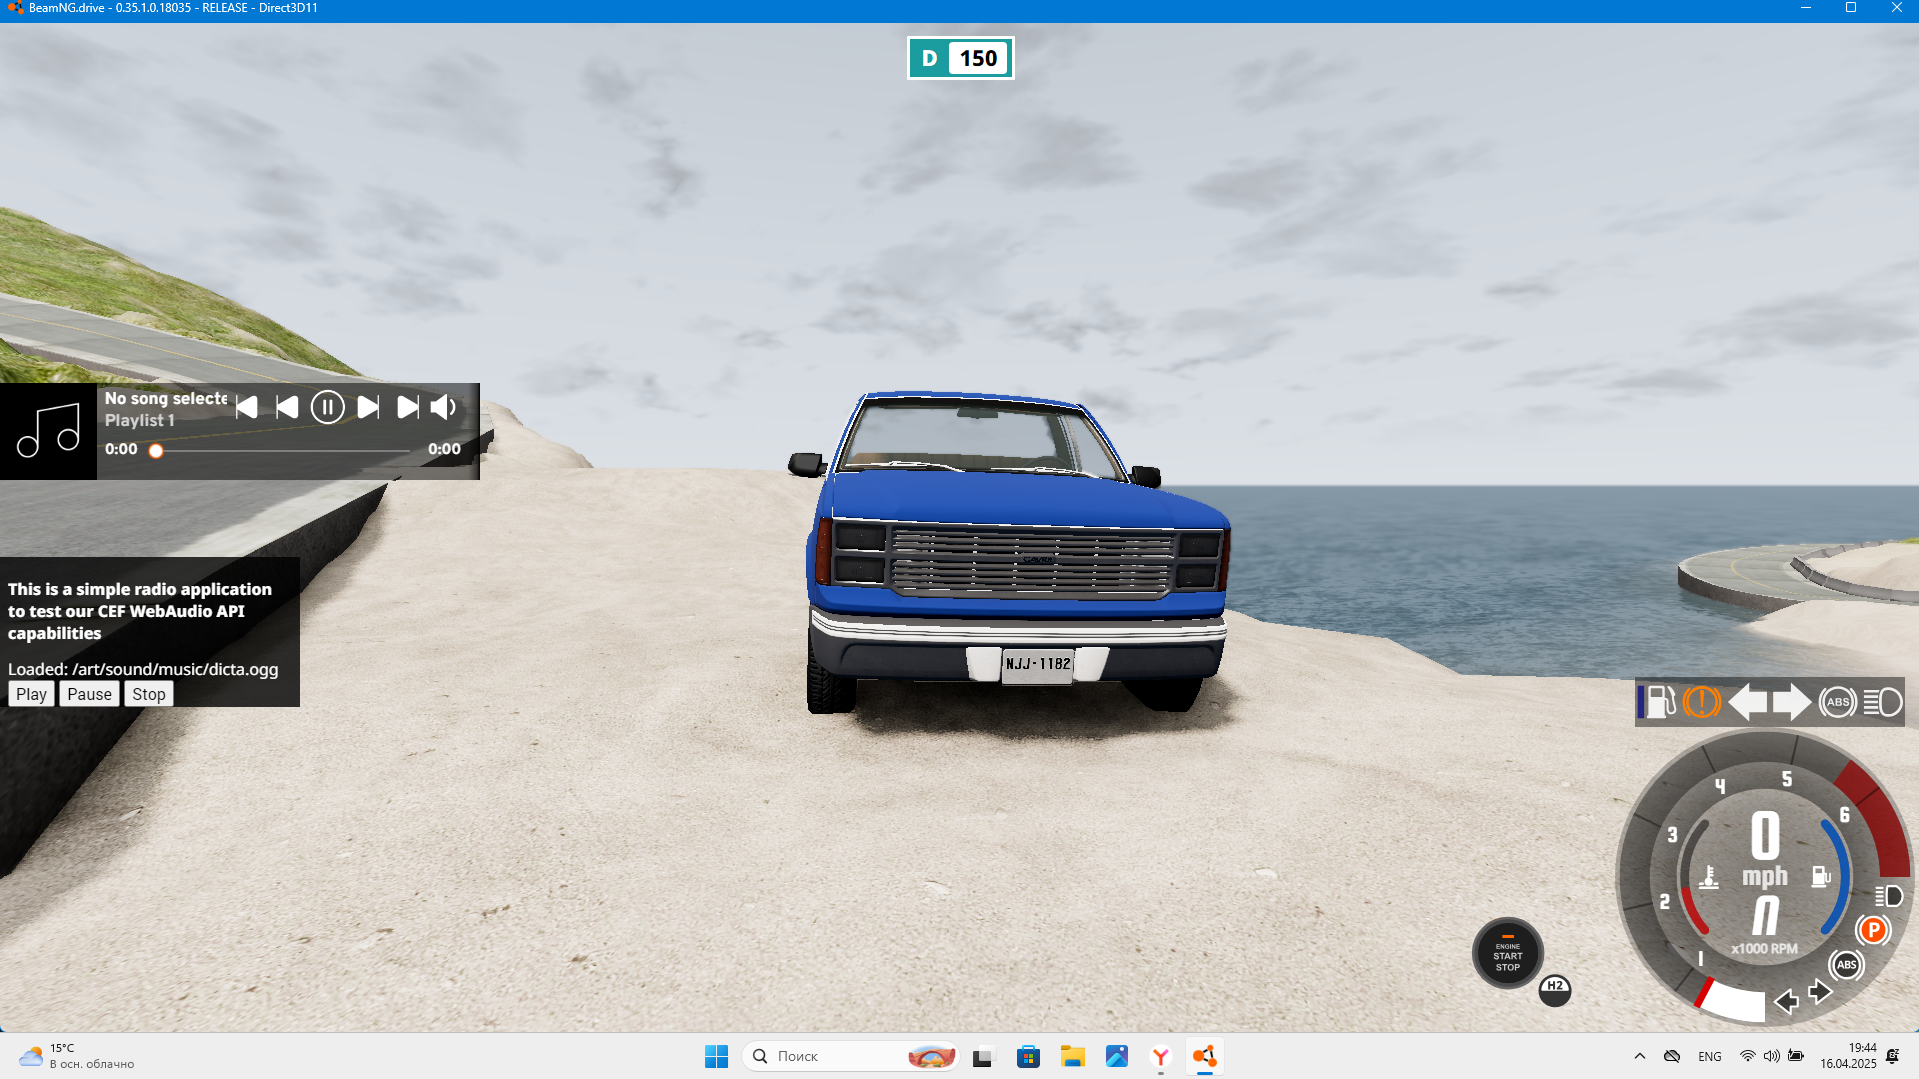Open the Windows Start menu
The image size is (1919, 1079).
coord(716,1056)
